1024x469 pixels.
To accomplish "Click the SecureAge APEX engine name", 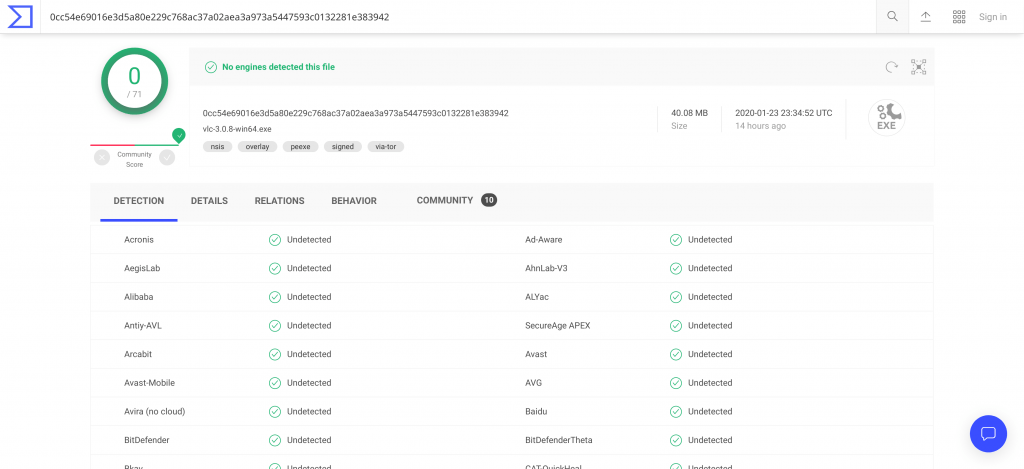I will click(558, 325).
